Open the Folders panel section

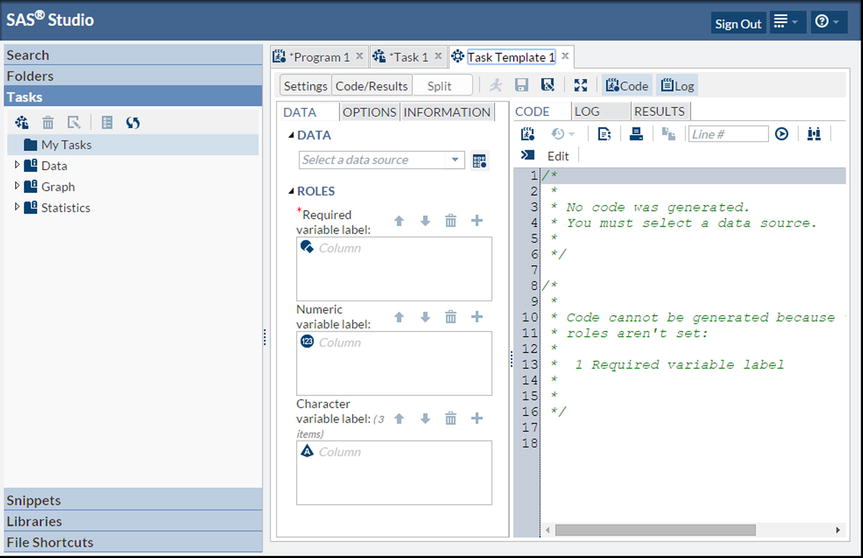(x=133, y=76)
